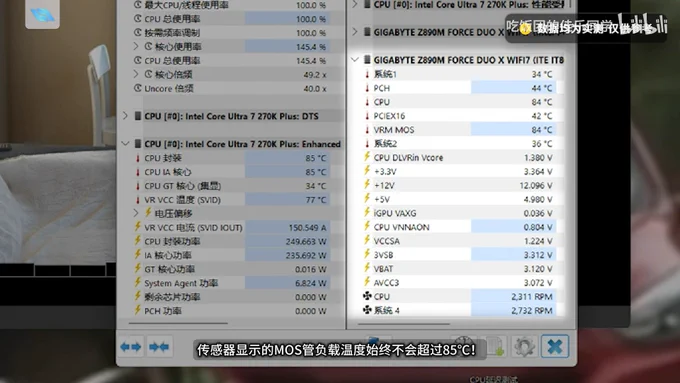Screen dimensions: 680x383
Task: Click the left panel horizontal scrollbar
Action: 178,323
